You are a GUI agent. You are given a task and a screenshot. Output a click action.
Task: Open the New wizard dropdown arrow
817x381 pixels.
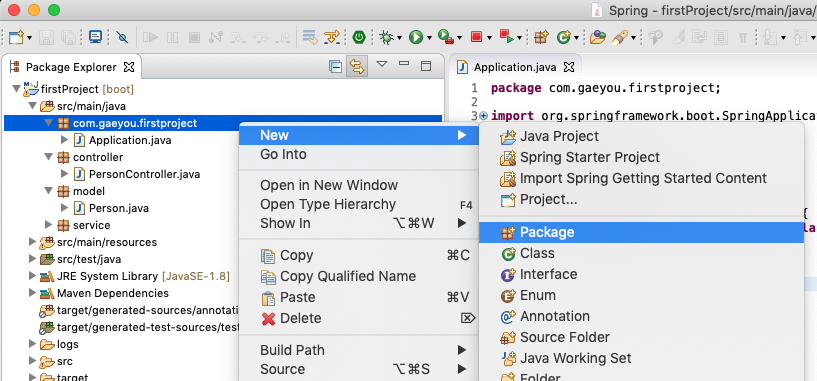(x=29, y=38)
